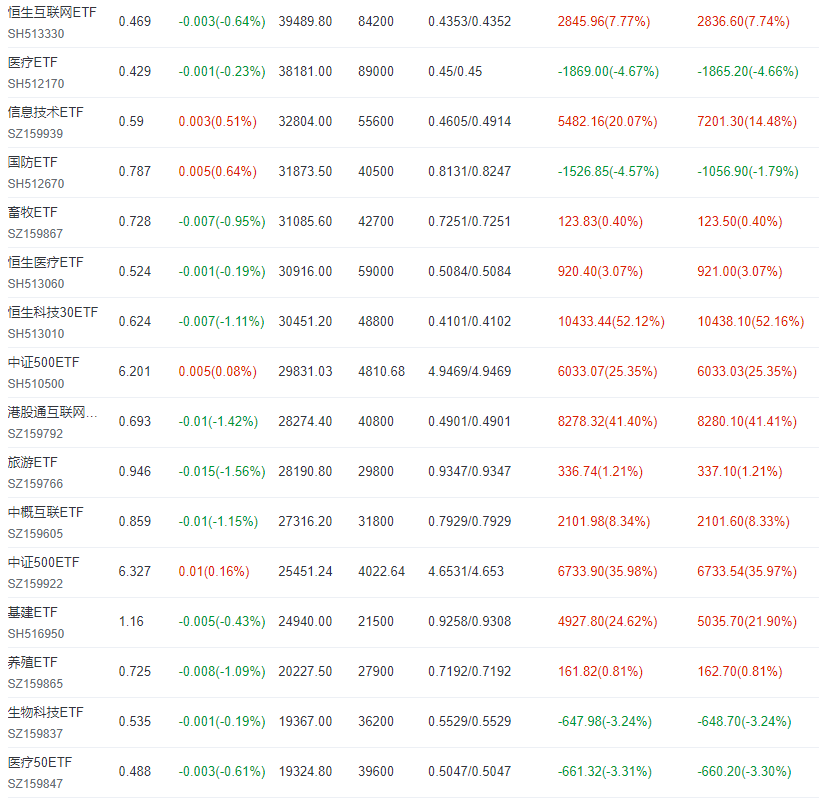Open the 中概互联ETF fund name

pos(45,512)
